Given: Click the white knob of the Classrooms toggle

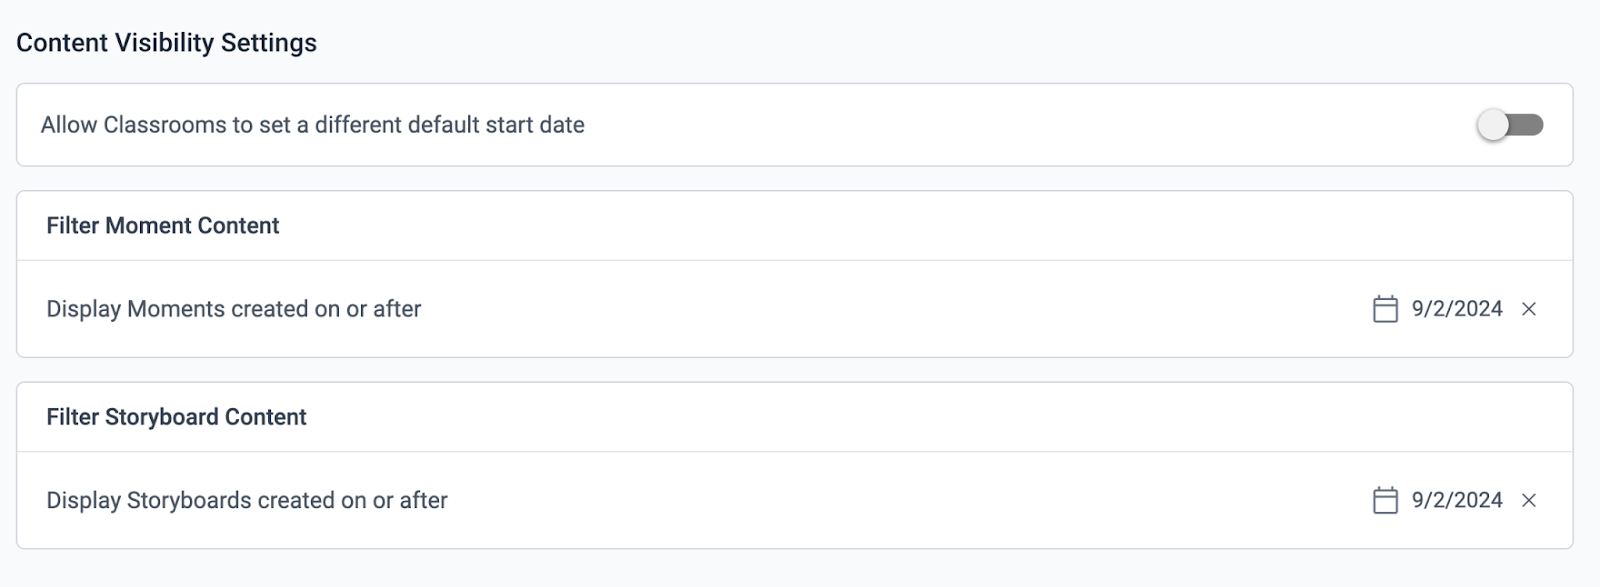Looking at the screenshot, I should (x=1492, y=125).
